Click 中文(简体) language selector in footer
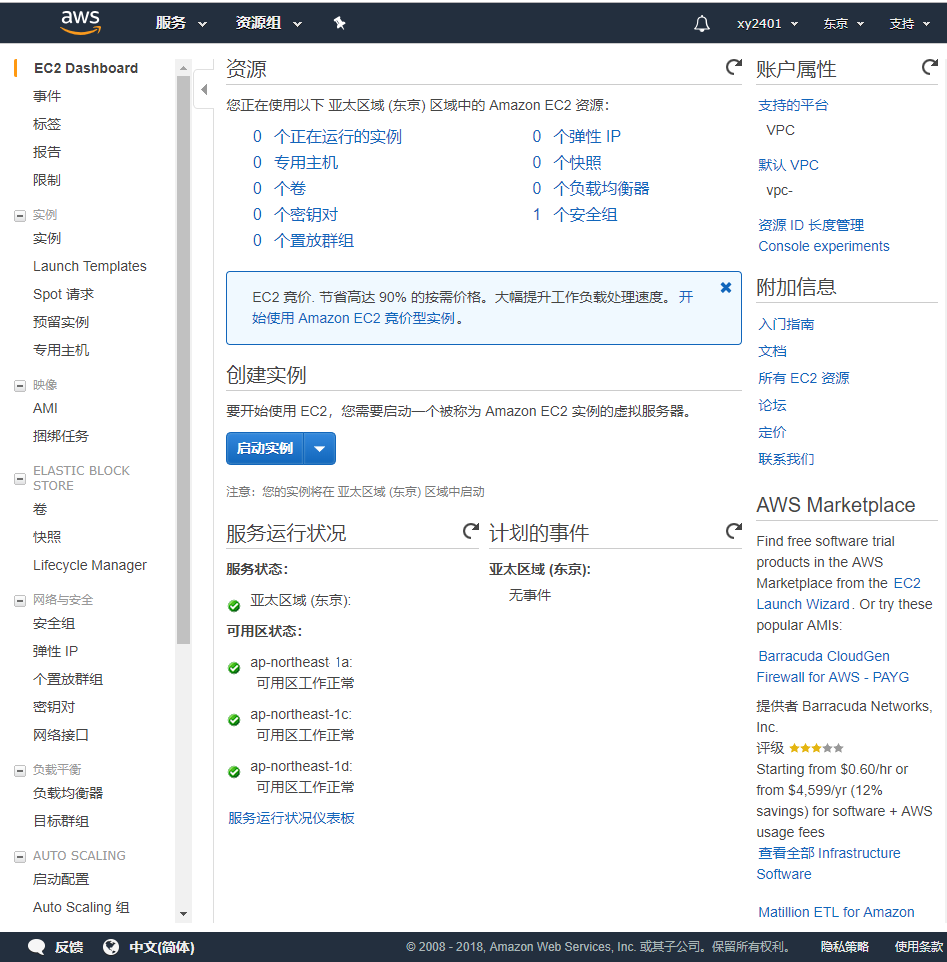The width and height of the screenshot is (947, 962). click(x=161, y=947)
